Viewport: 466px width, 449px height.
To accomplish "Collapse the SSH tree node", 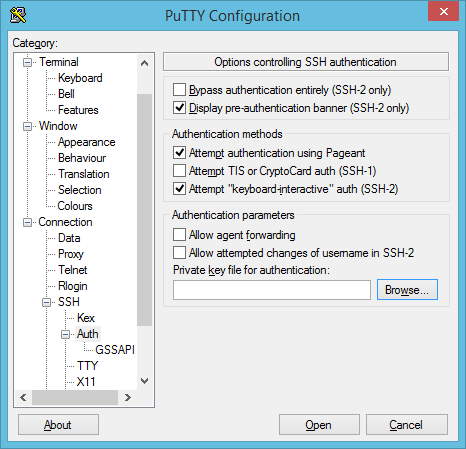I will point(47,302).
